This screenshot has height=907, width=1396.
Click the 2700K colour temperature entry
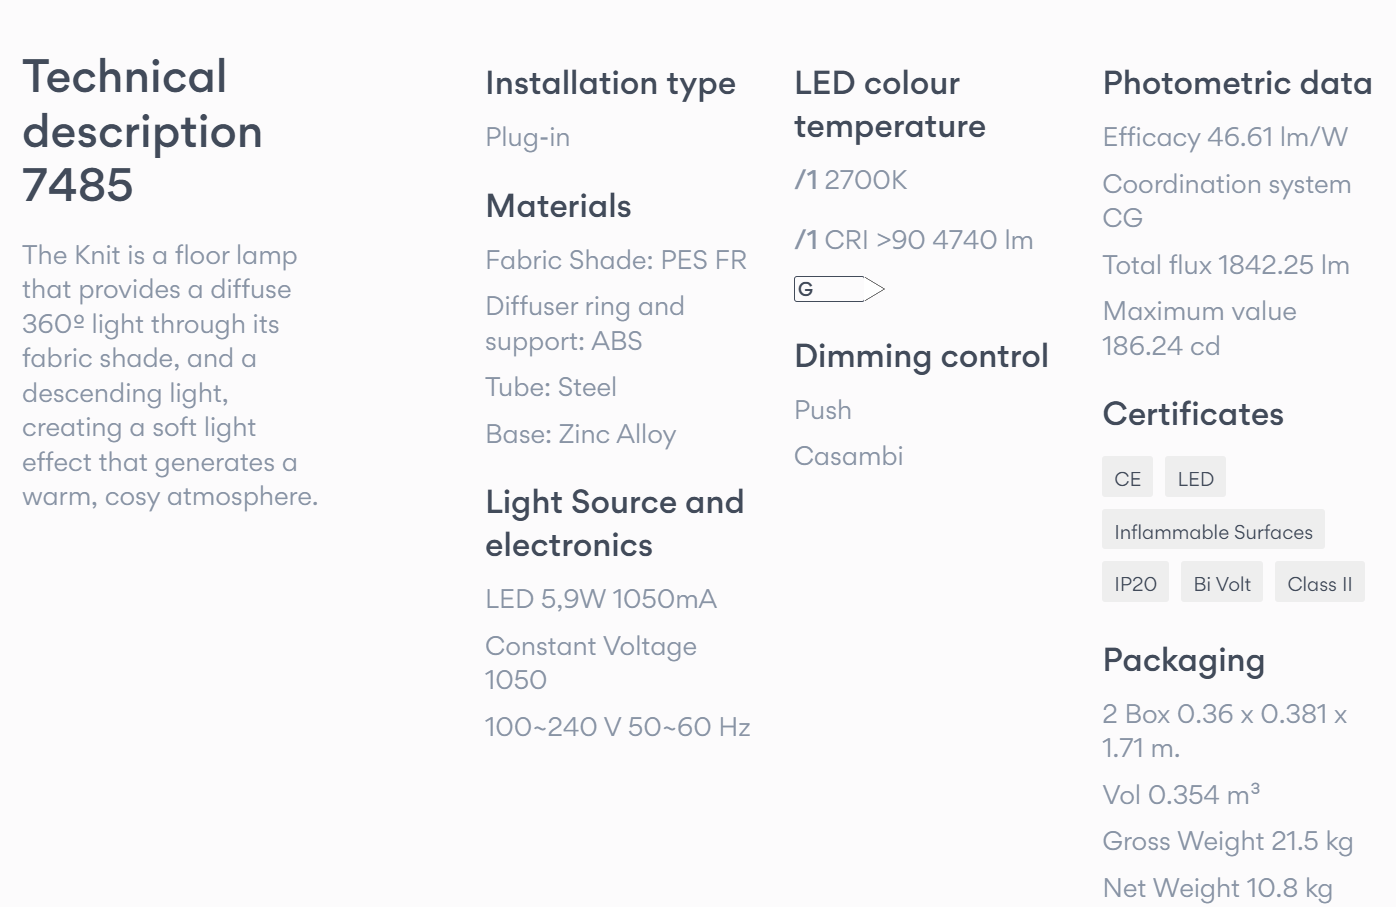click(851, 180)
